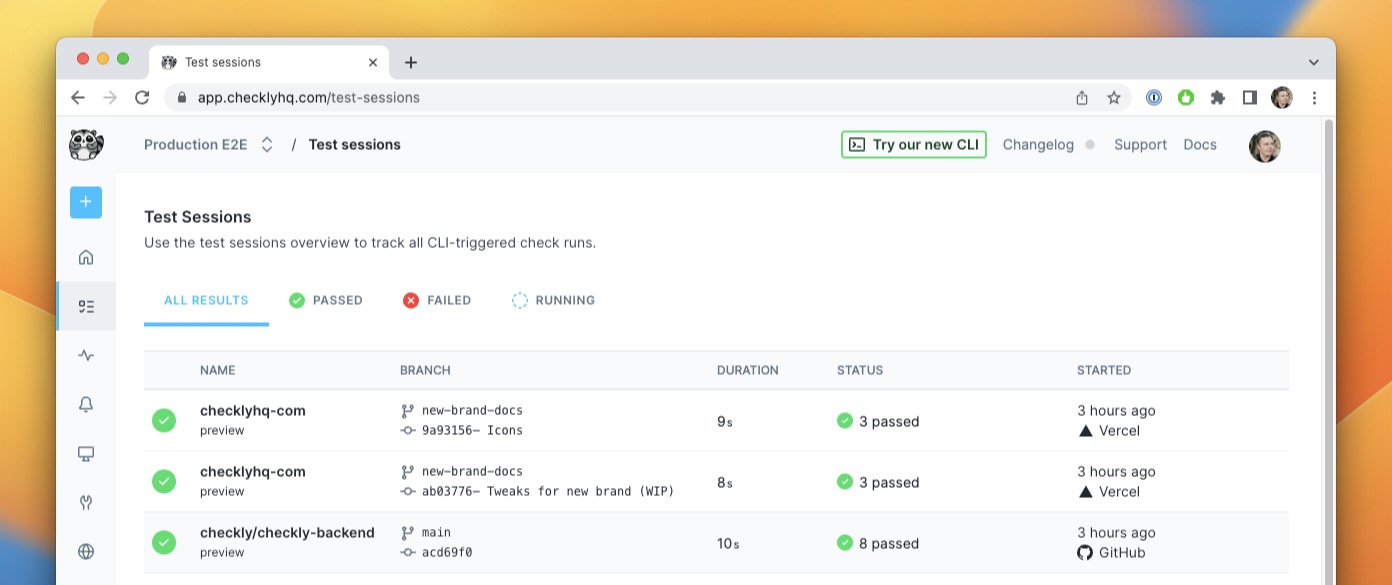Open the alerts bell sidebar icon
The image size is (1392, 585).
click(x=86, y=404)
